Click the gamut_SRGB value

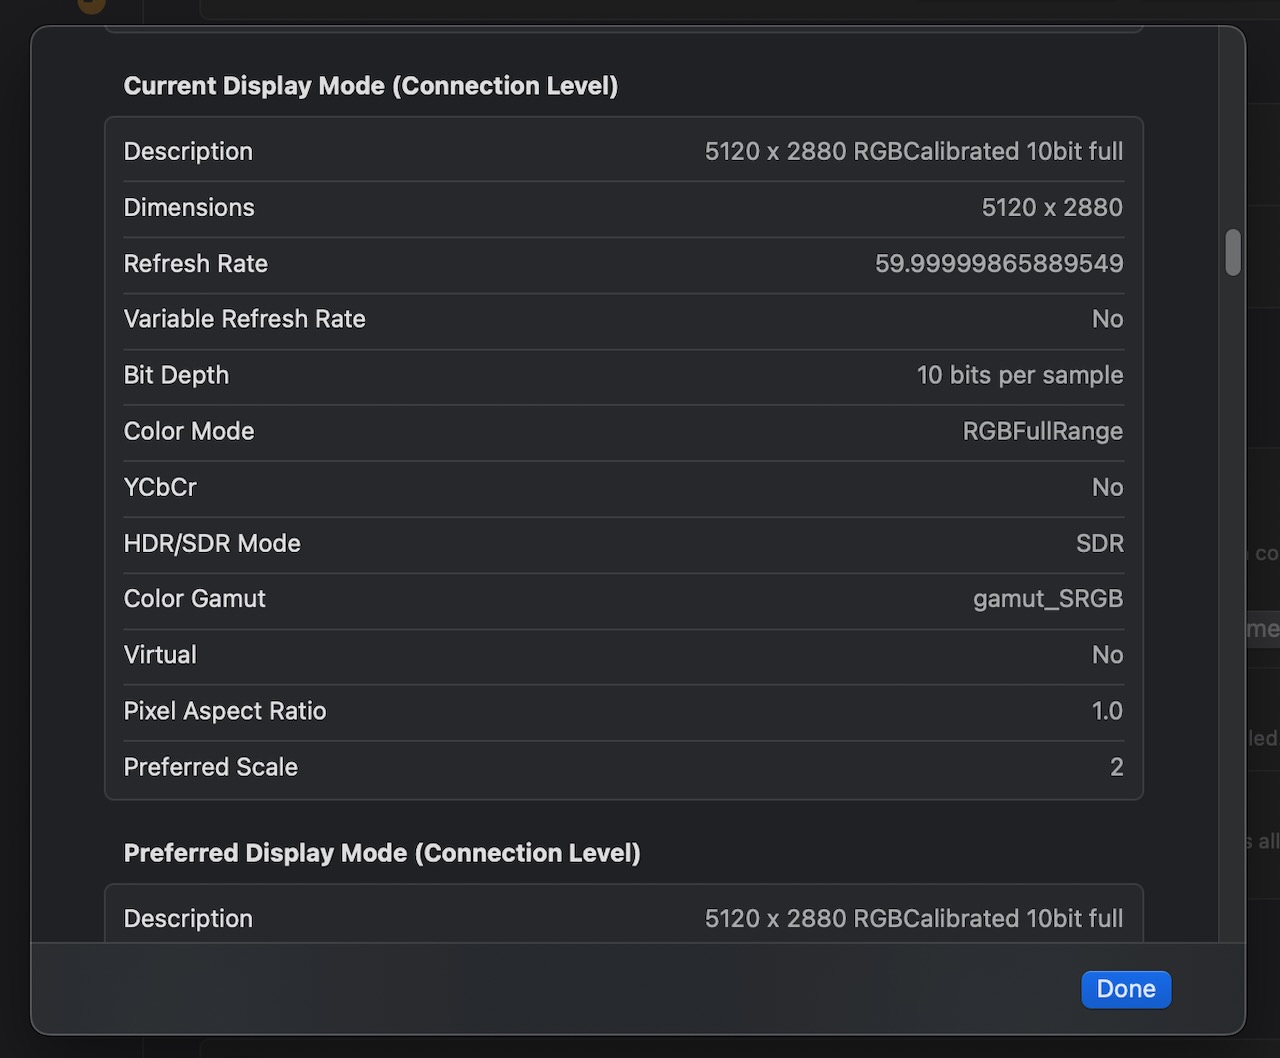point(1047,599)
